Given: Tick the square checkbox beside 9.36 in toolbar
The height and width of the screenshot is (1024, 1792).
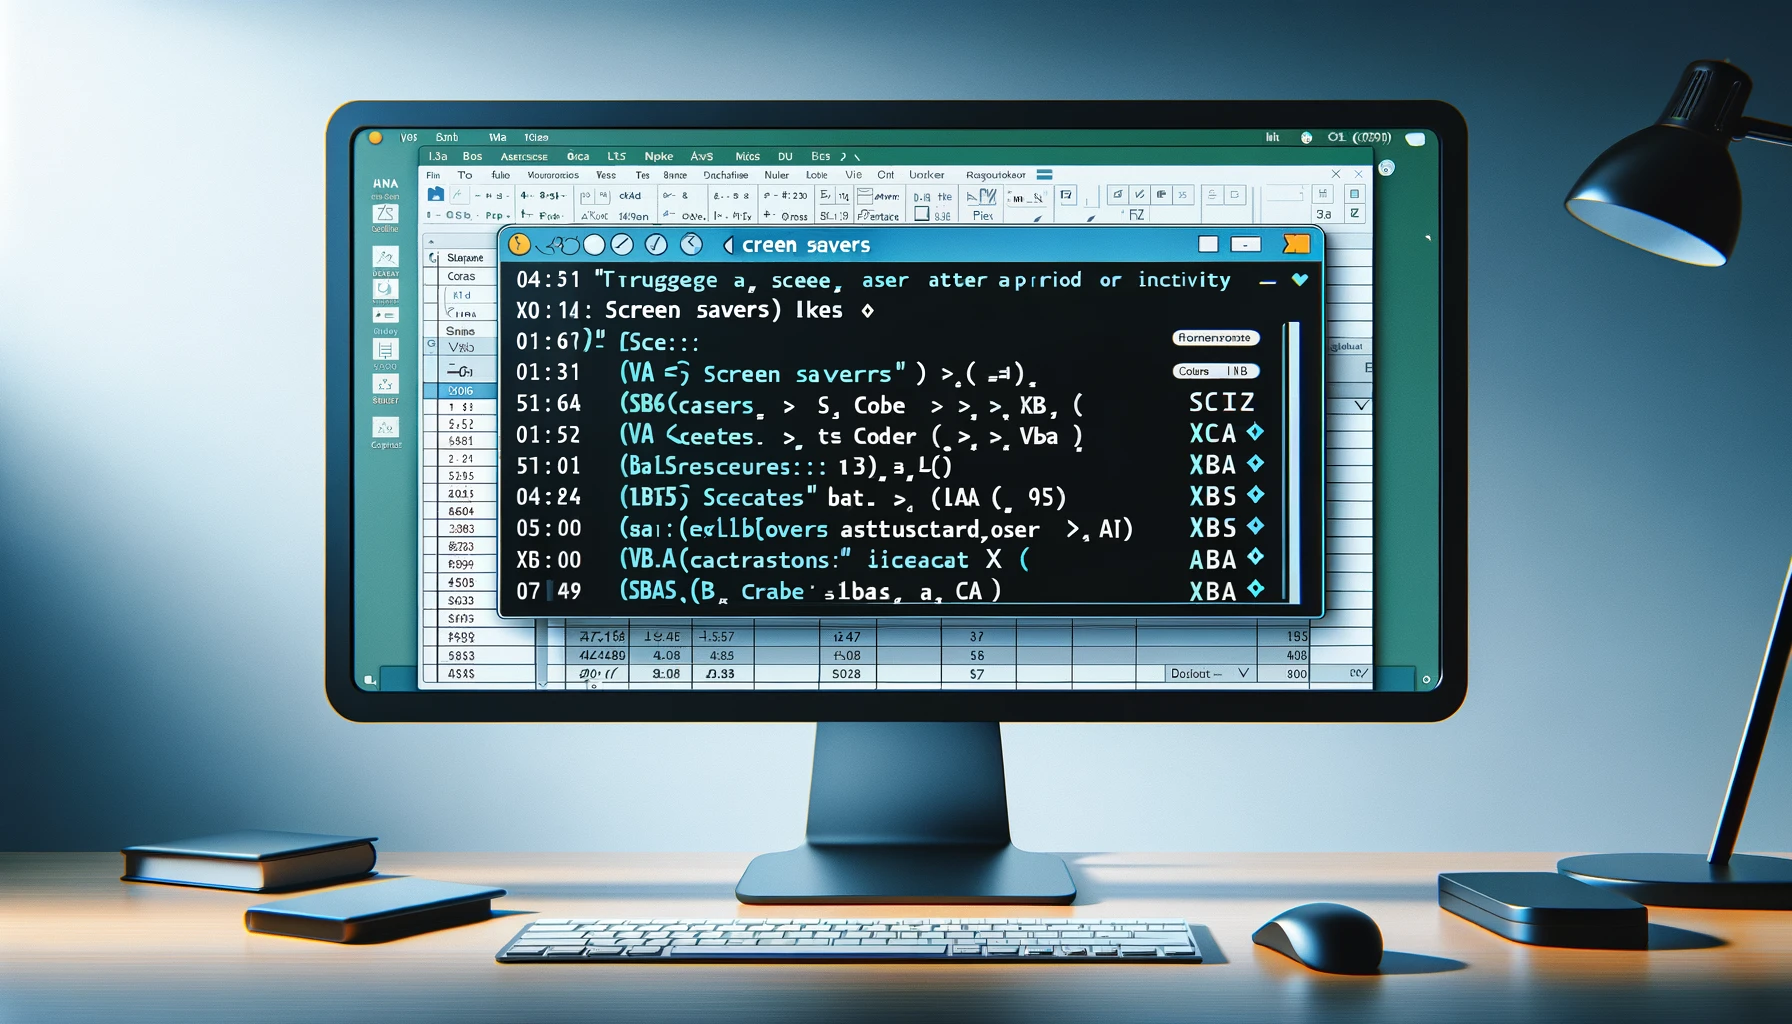Looking at the screenshot, I should (x=922, y=214).
